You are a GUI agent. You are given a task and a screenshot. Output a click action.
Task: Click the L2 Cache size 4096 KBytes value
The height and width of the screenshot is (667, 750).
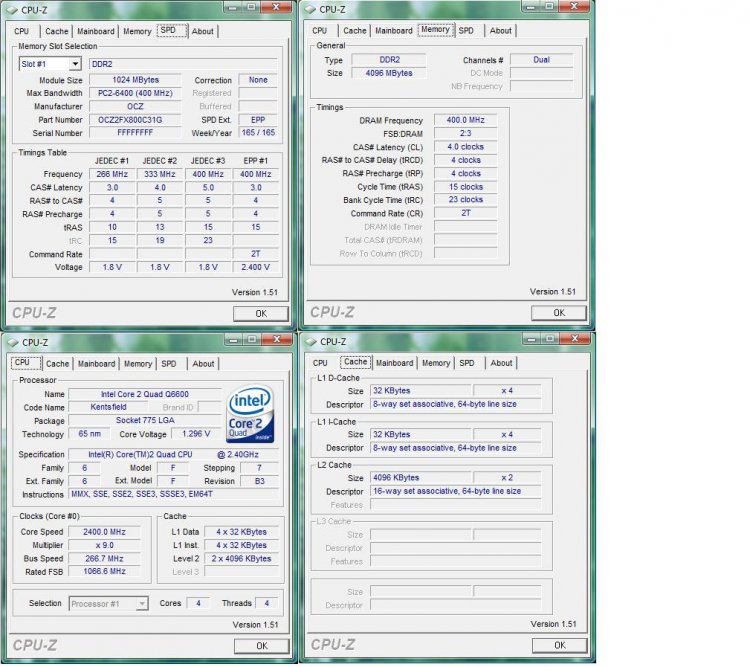420,478
